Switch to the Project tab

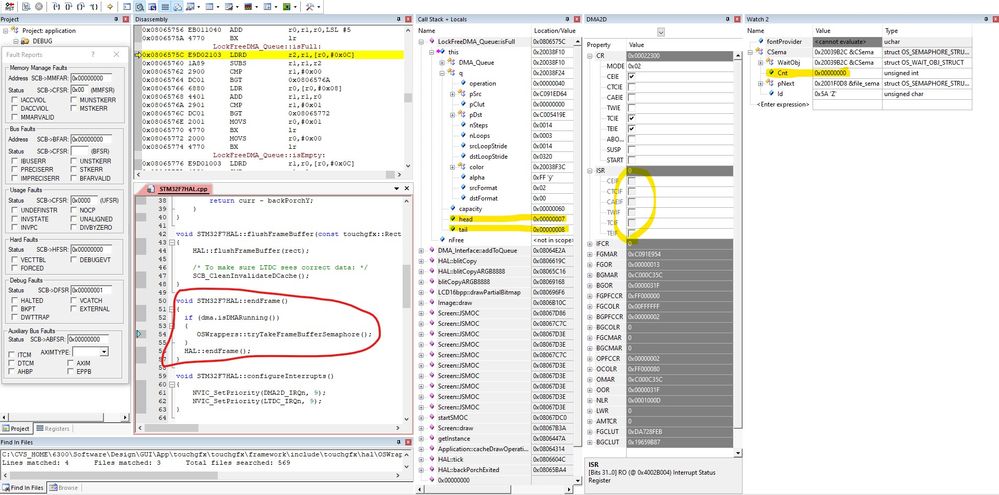pyautogui.click(x=16, y=429)
